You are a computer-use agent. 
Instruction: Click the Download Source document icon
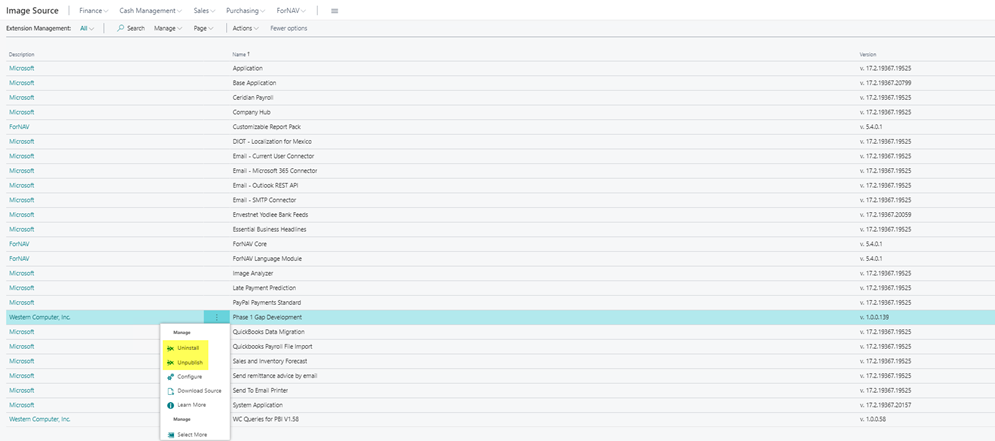tap(170, 391)
